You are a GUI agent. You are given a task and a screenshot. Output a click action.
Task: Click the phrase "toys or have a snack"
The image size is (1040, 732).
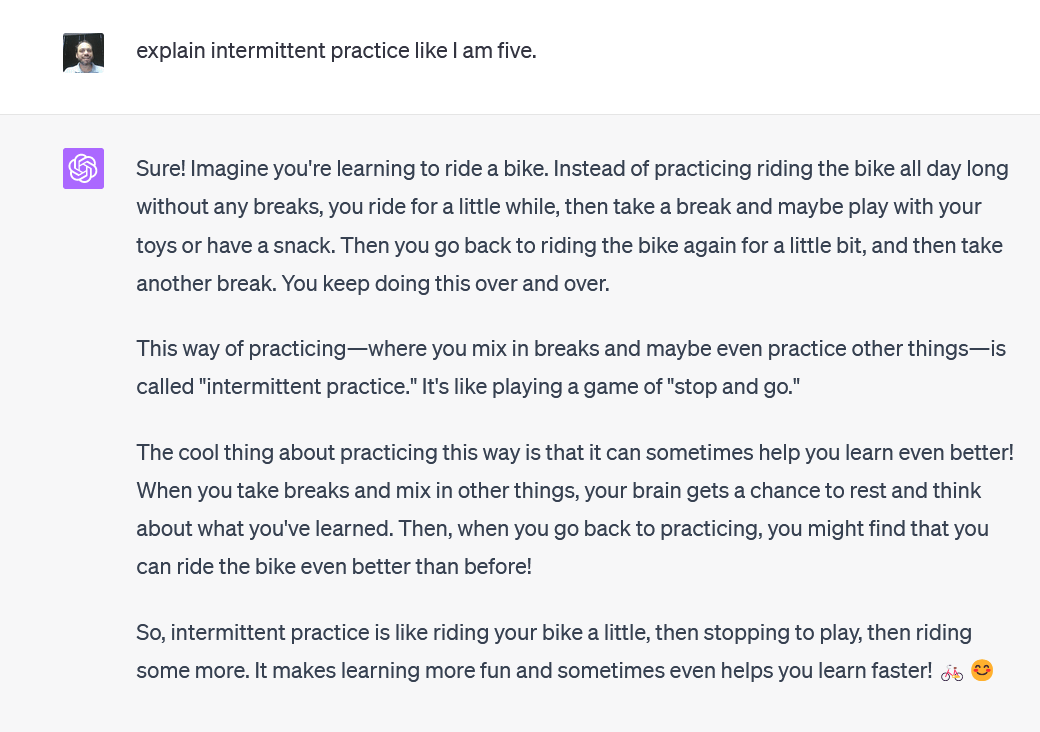click(235, 246)
